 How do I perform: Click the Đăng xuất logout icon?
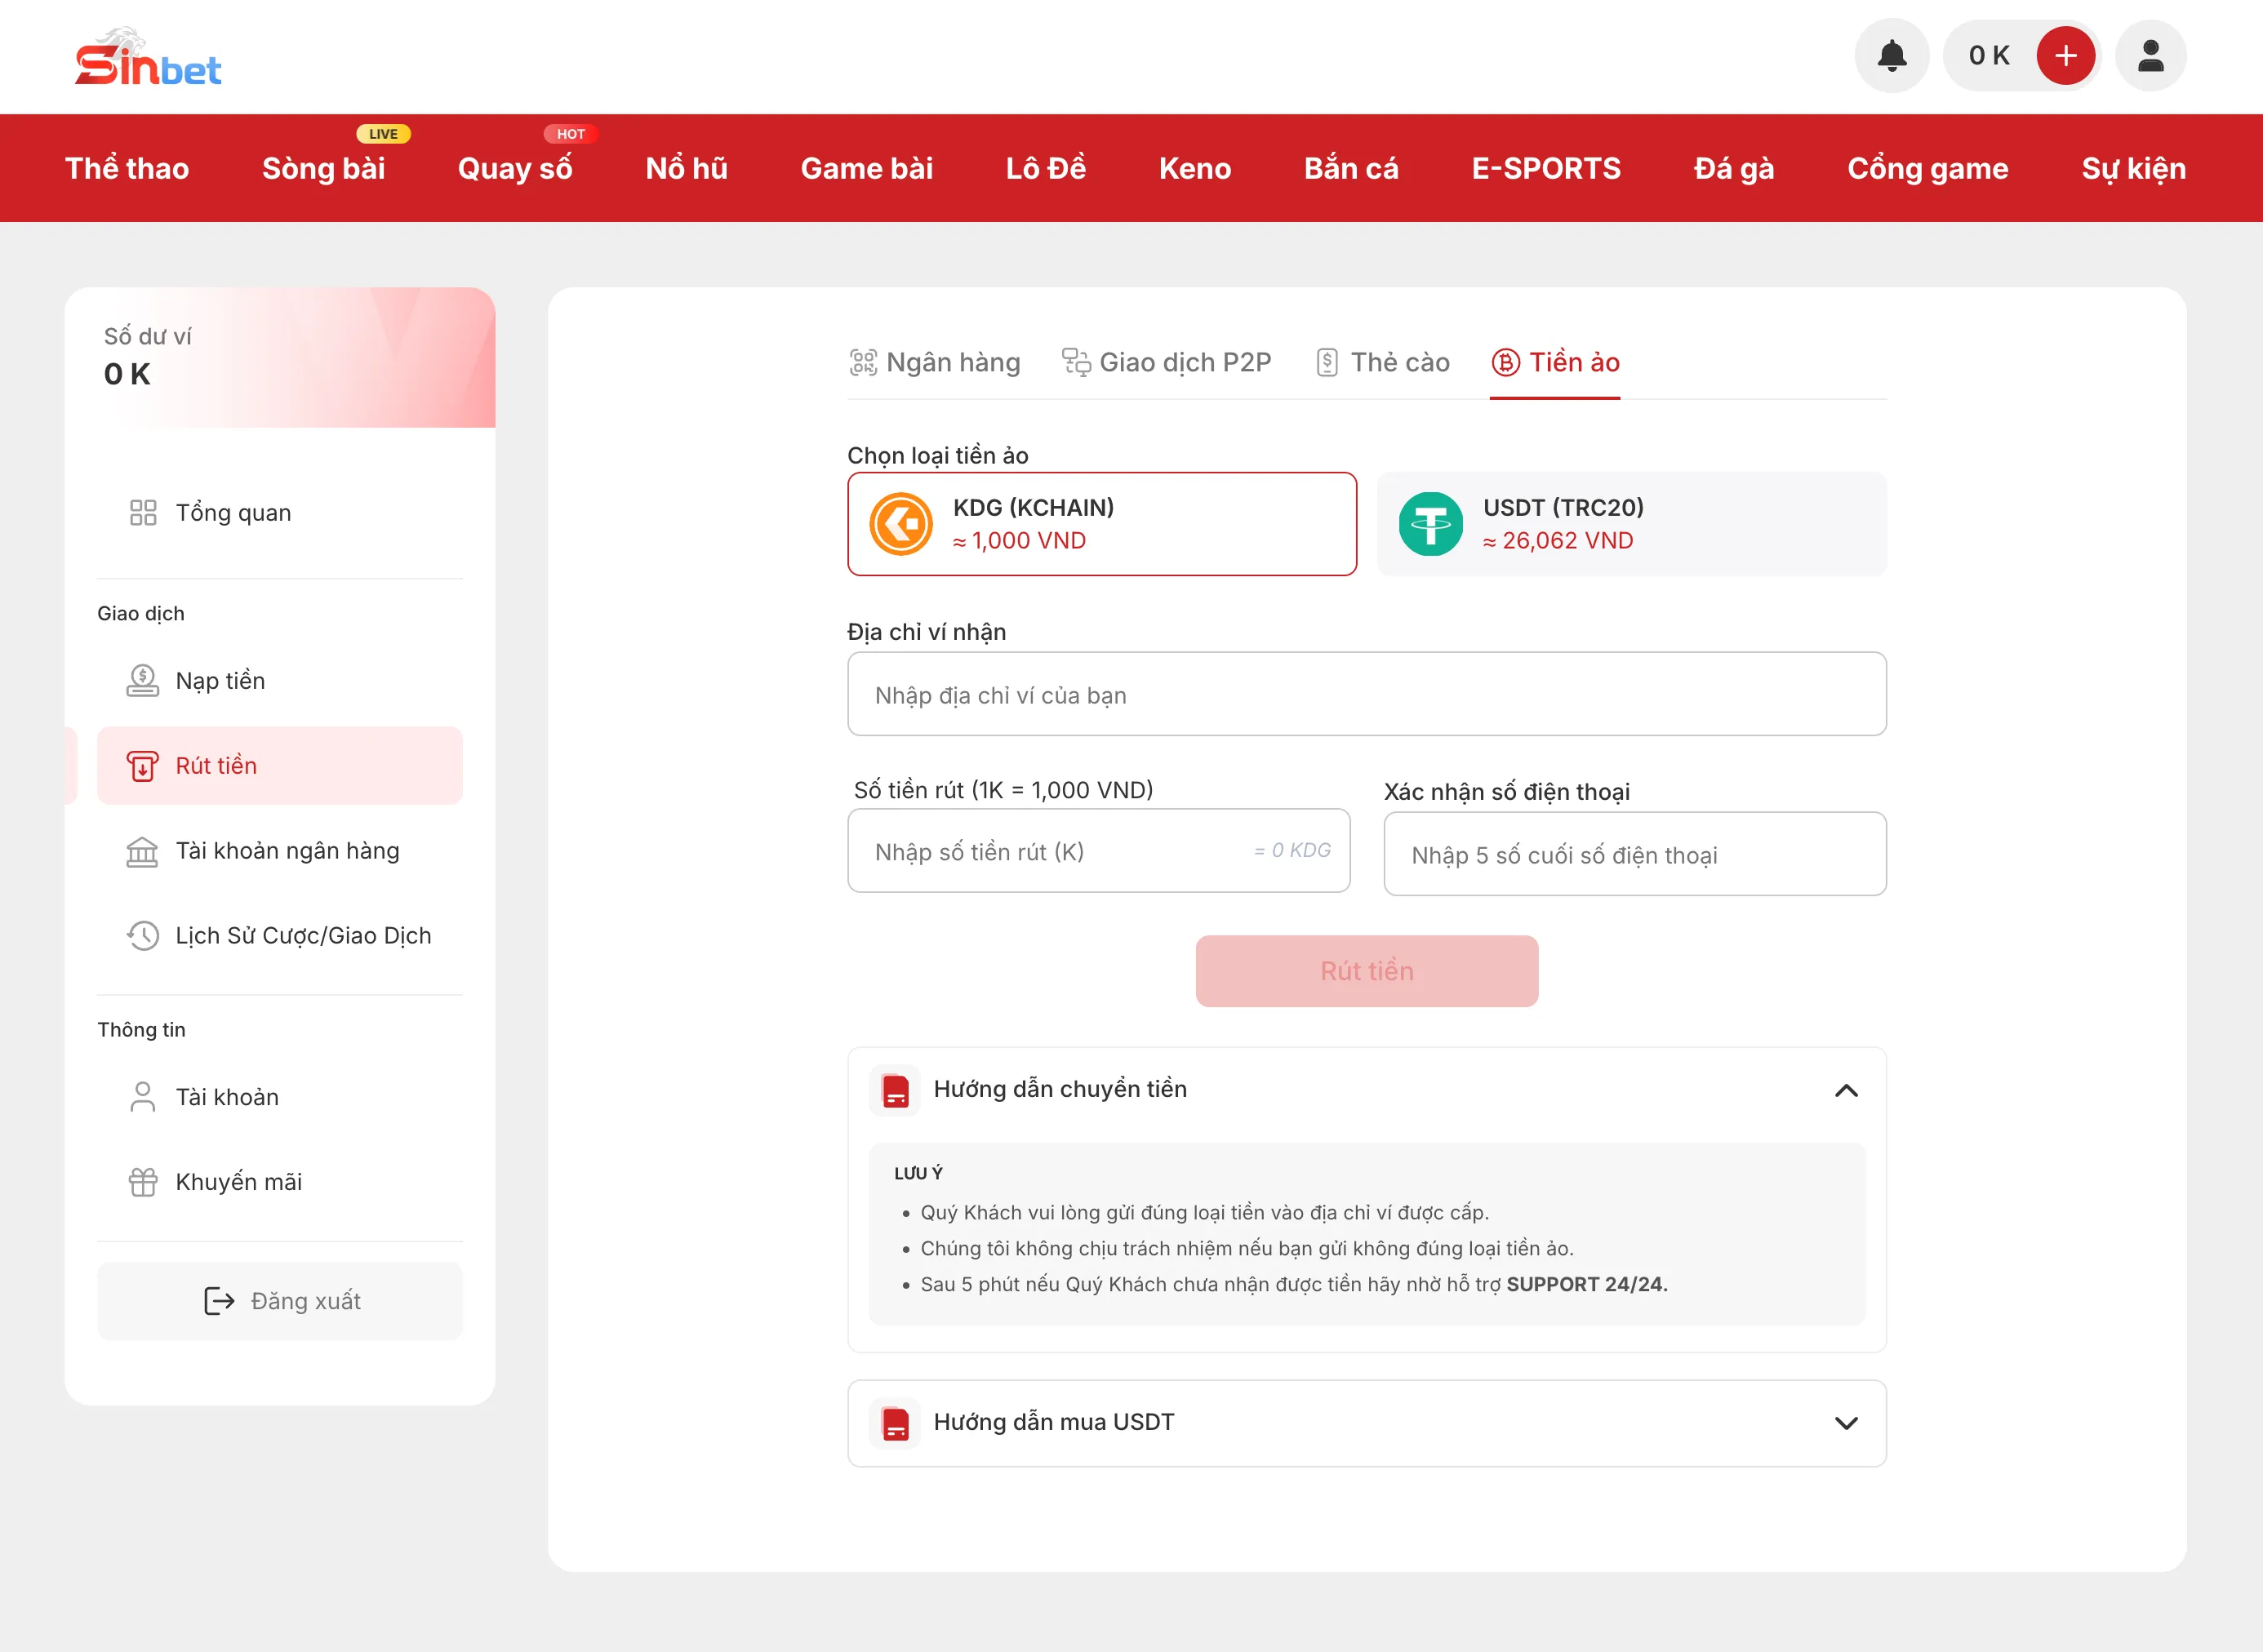click(x=219, y=1301)
